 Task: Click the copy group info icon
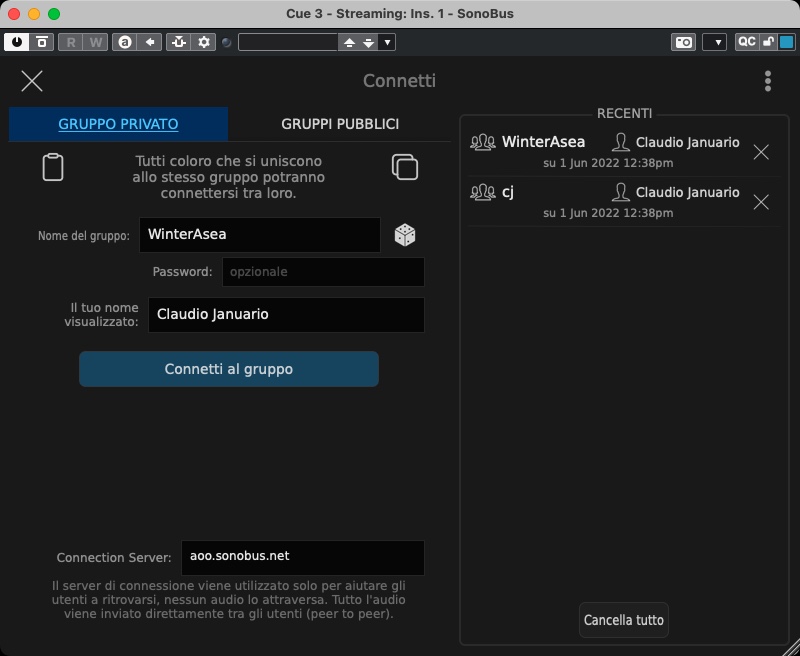pyautogui.click(x=405, y=167)
